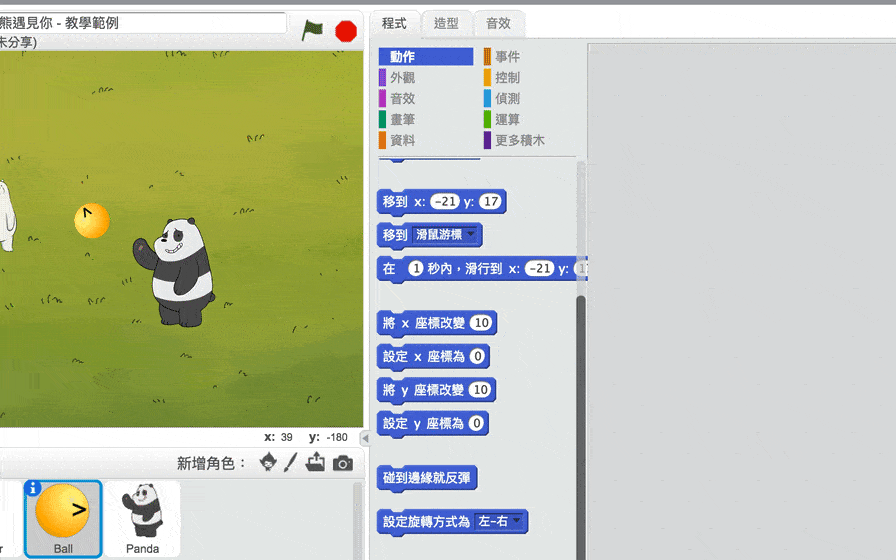Click the 新增角色 label
This screenshot has width=896, height=560.
[x=210, y=463]
